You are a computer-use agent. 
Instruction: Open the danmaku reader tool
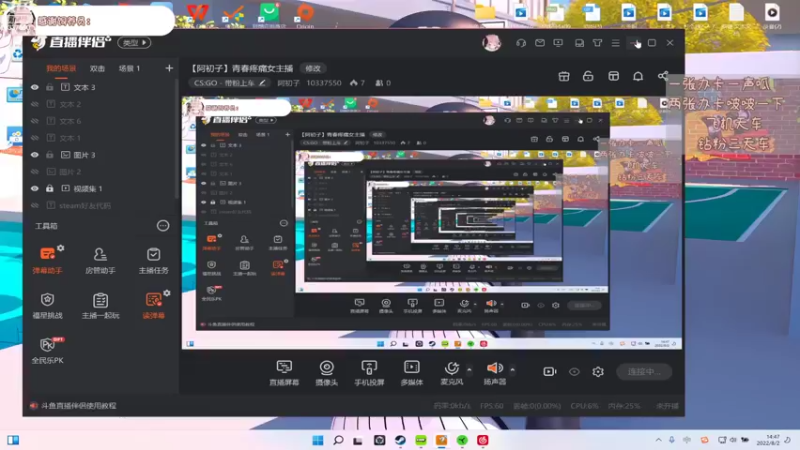point(154,305)
